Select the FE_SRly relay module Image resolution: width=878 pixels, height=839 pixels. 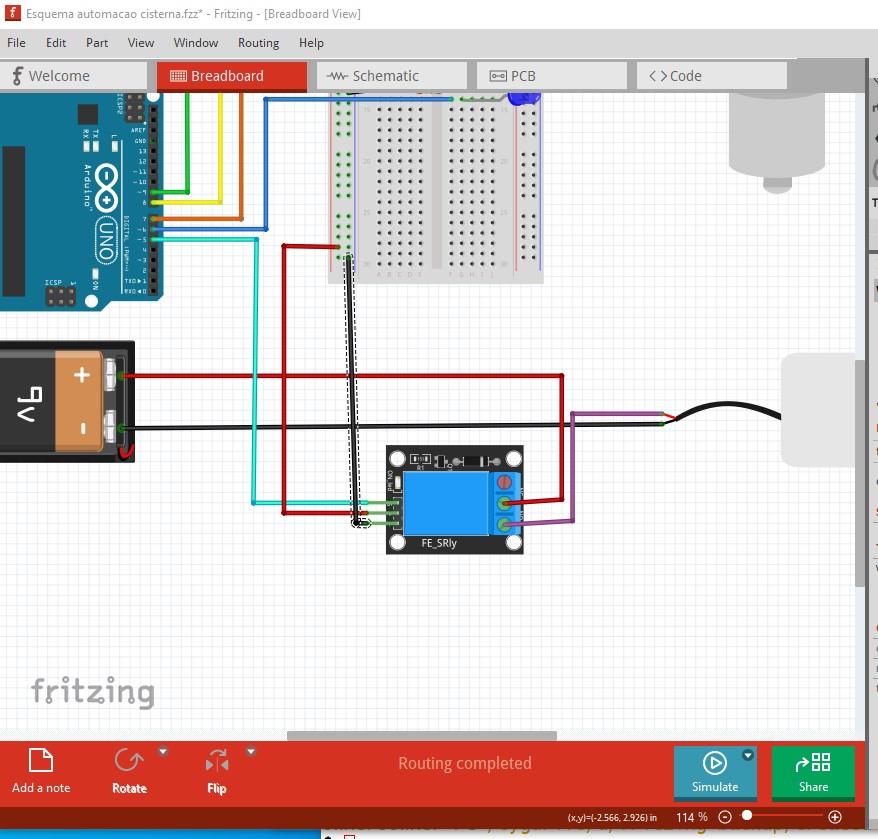455,500
